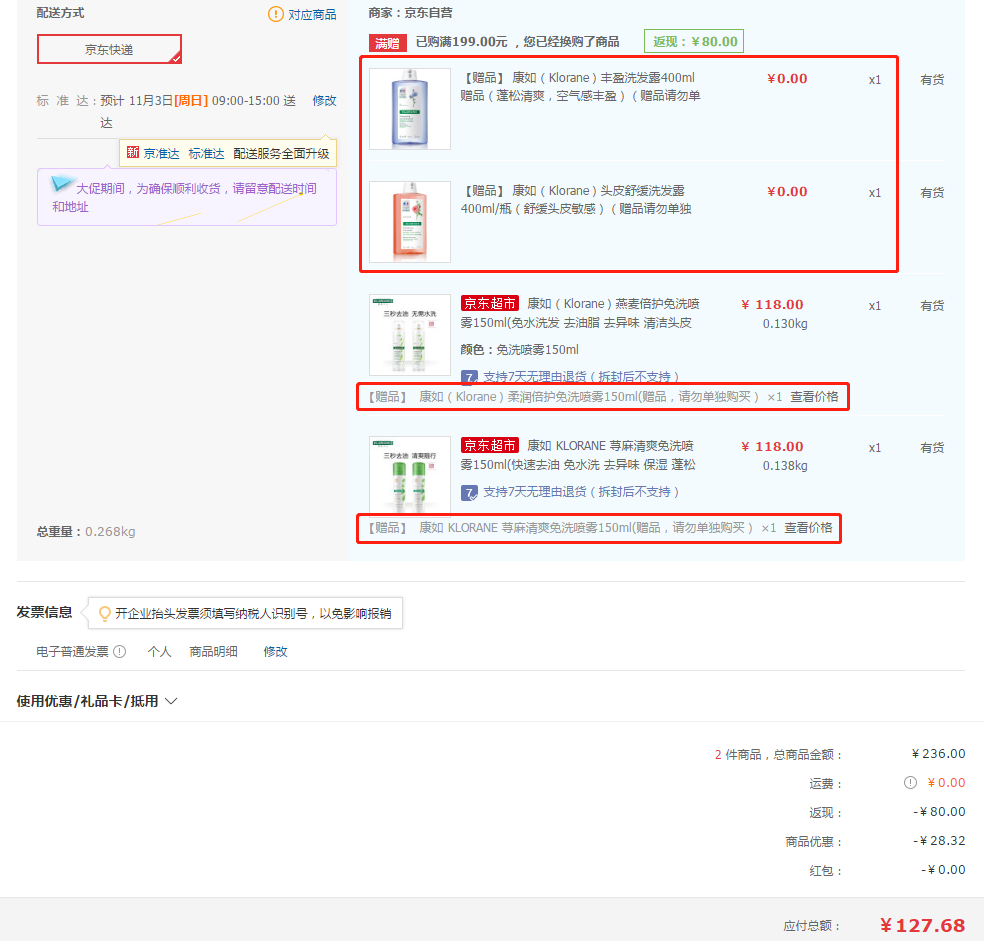Click the 燕麦倍护免洗喷雾 product title
The image size is (984, 941).
pos(580,313)
